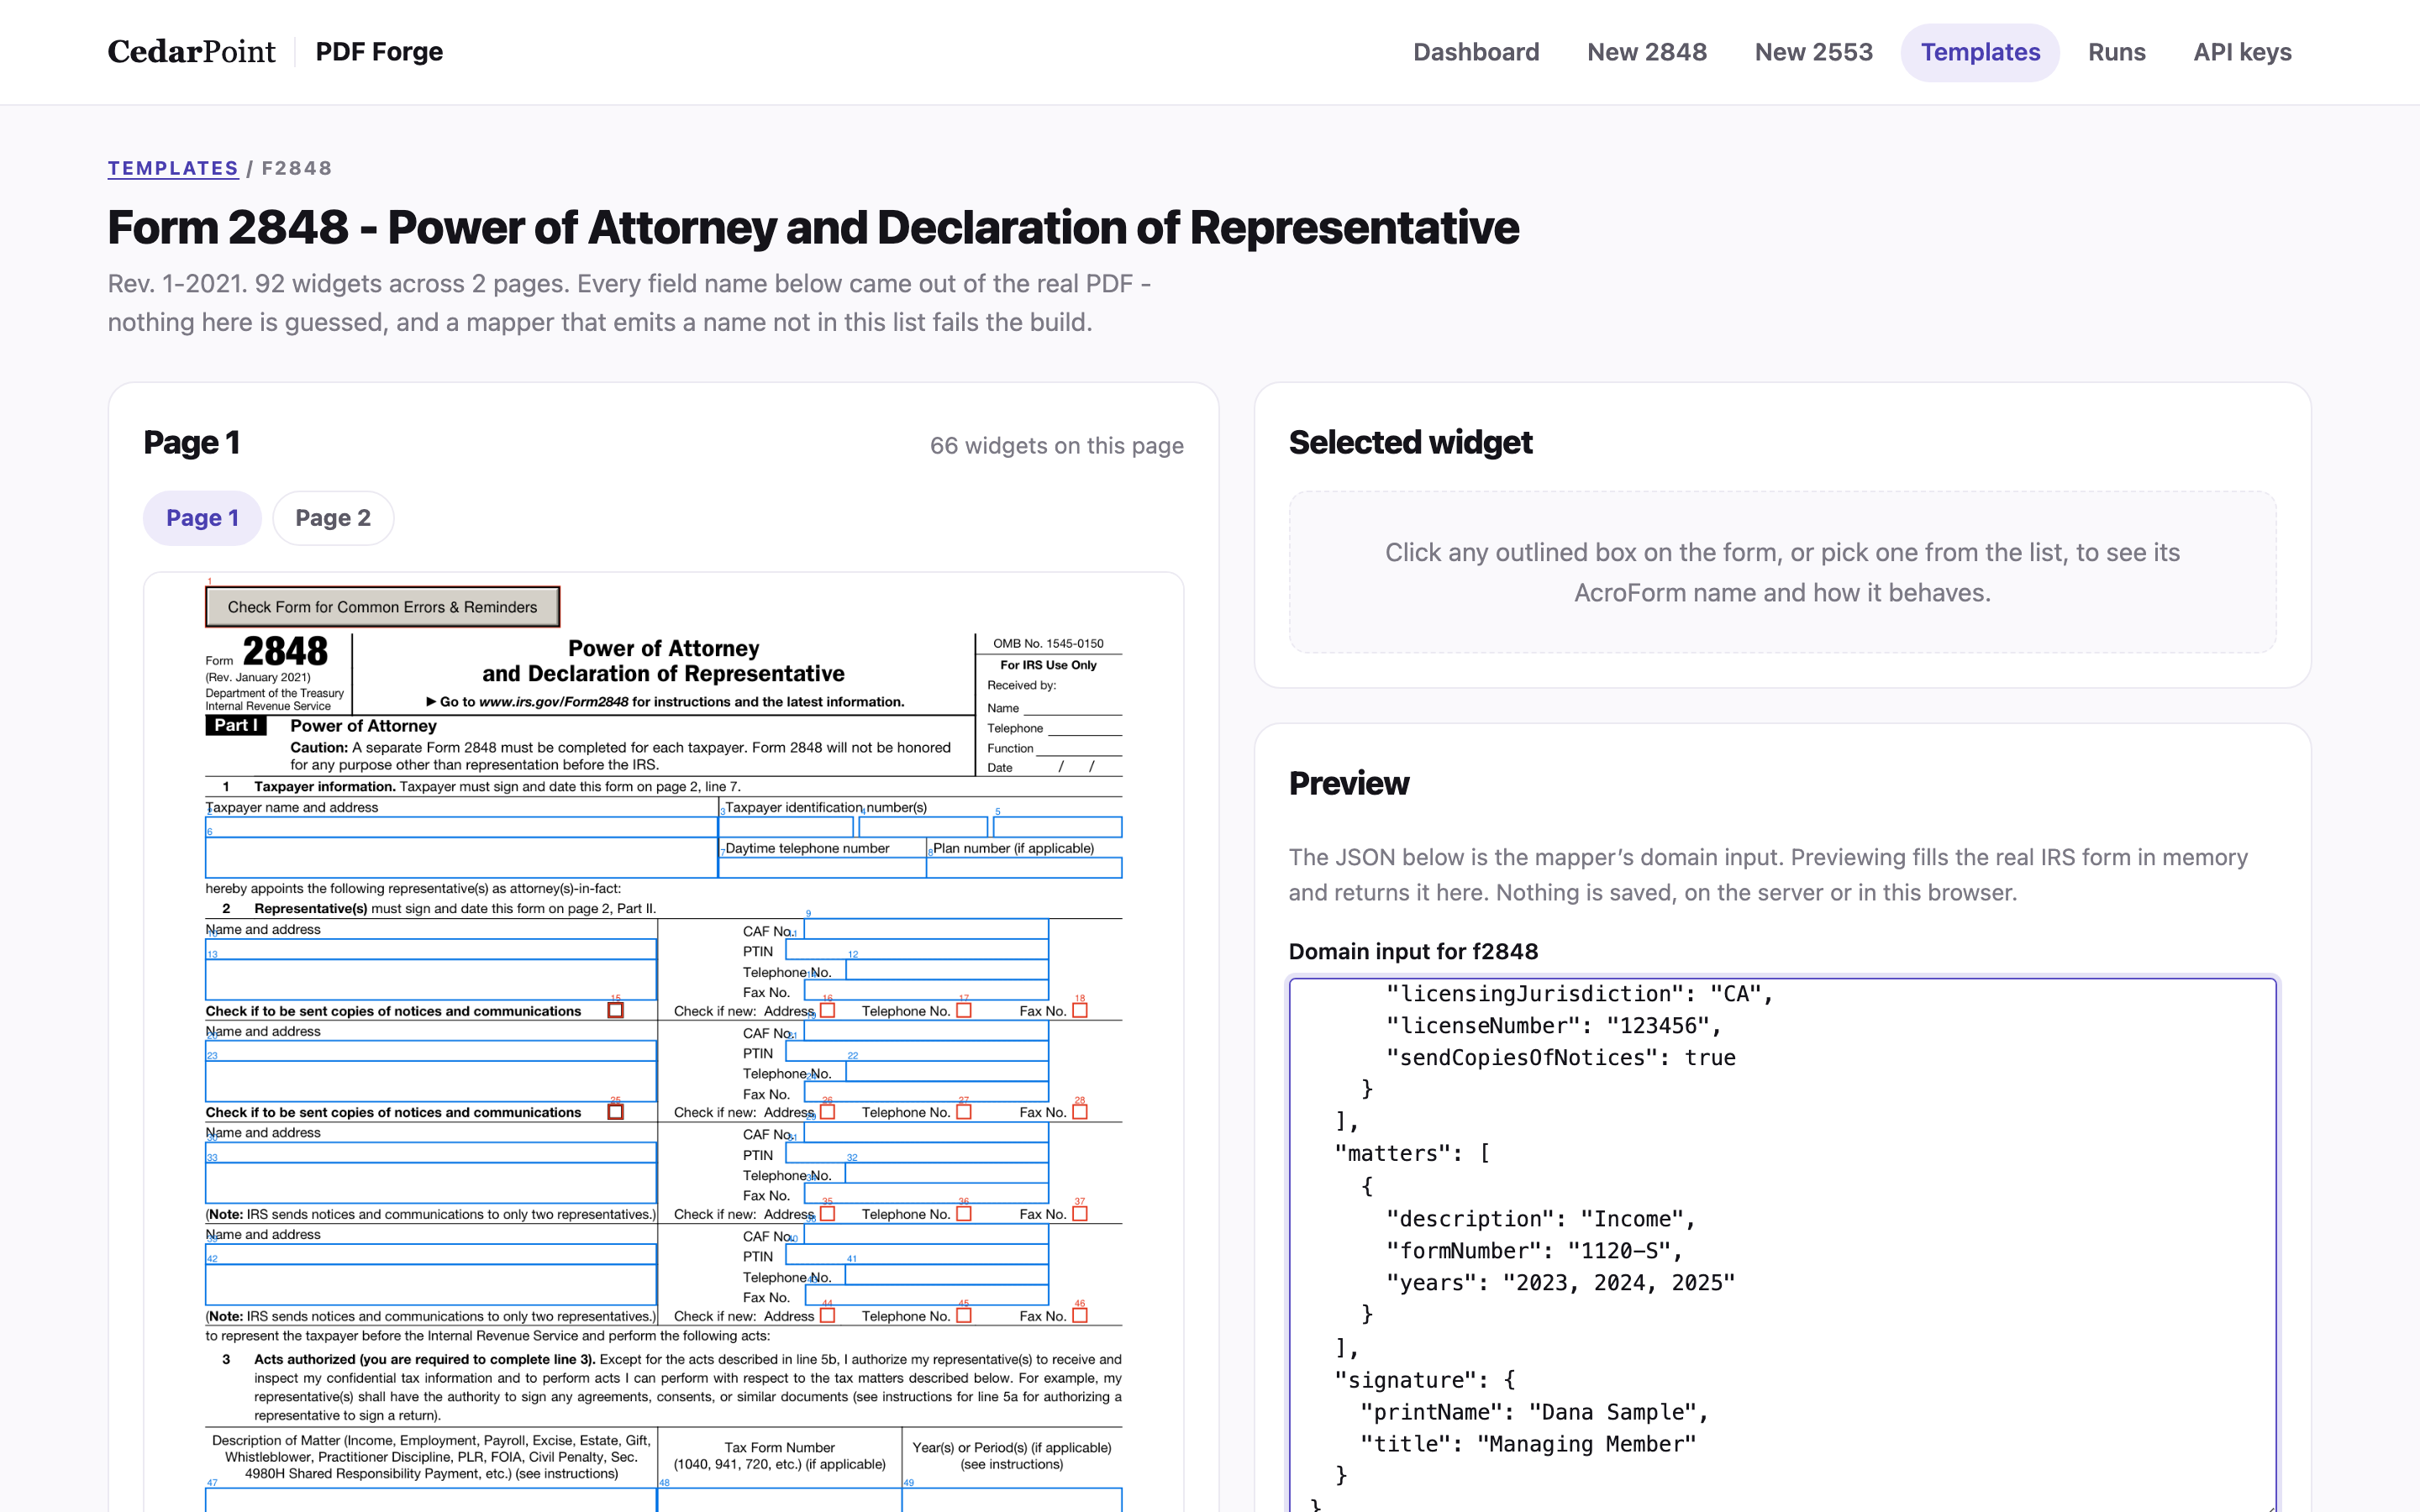The image size is (2420, 1512).
Task: Go to New 2848 page
Action: click(x=1646, y=52)
